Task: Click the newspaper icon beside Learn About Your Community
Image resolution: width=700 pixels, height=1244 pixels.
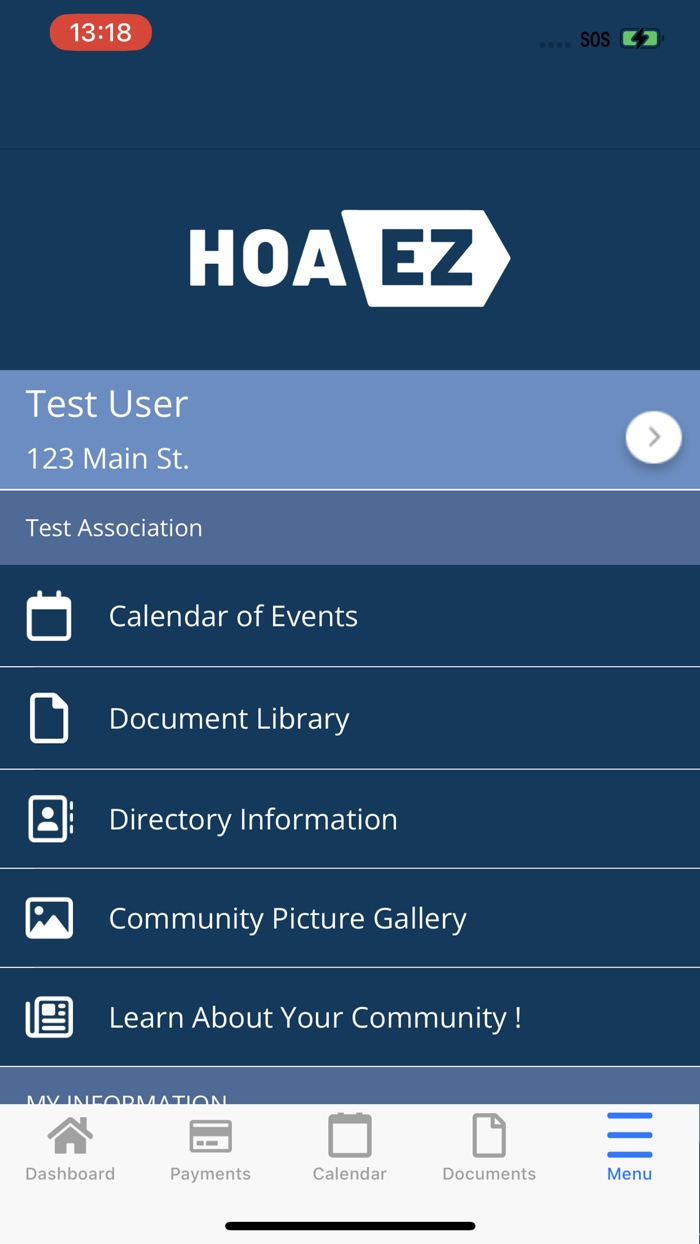Action: pyautogui.click(x=49, y=1016)
